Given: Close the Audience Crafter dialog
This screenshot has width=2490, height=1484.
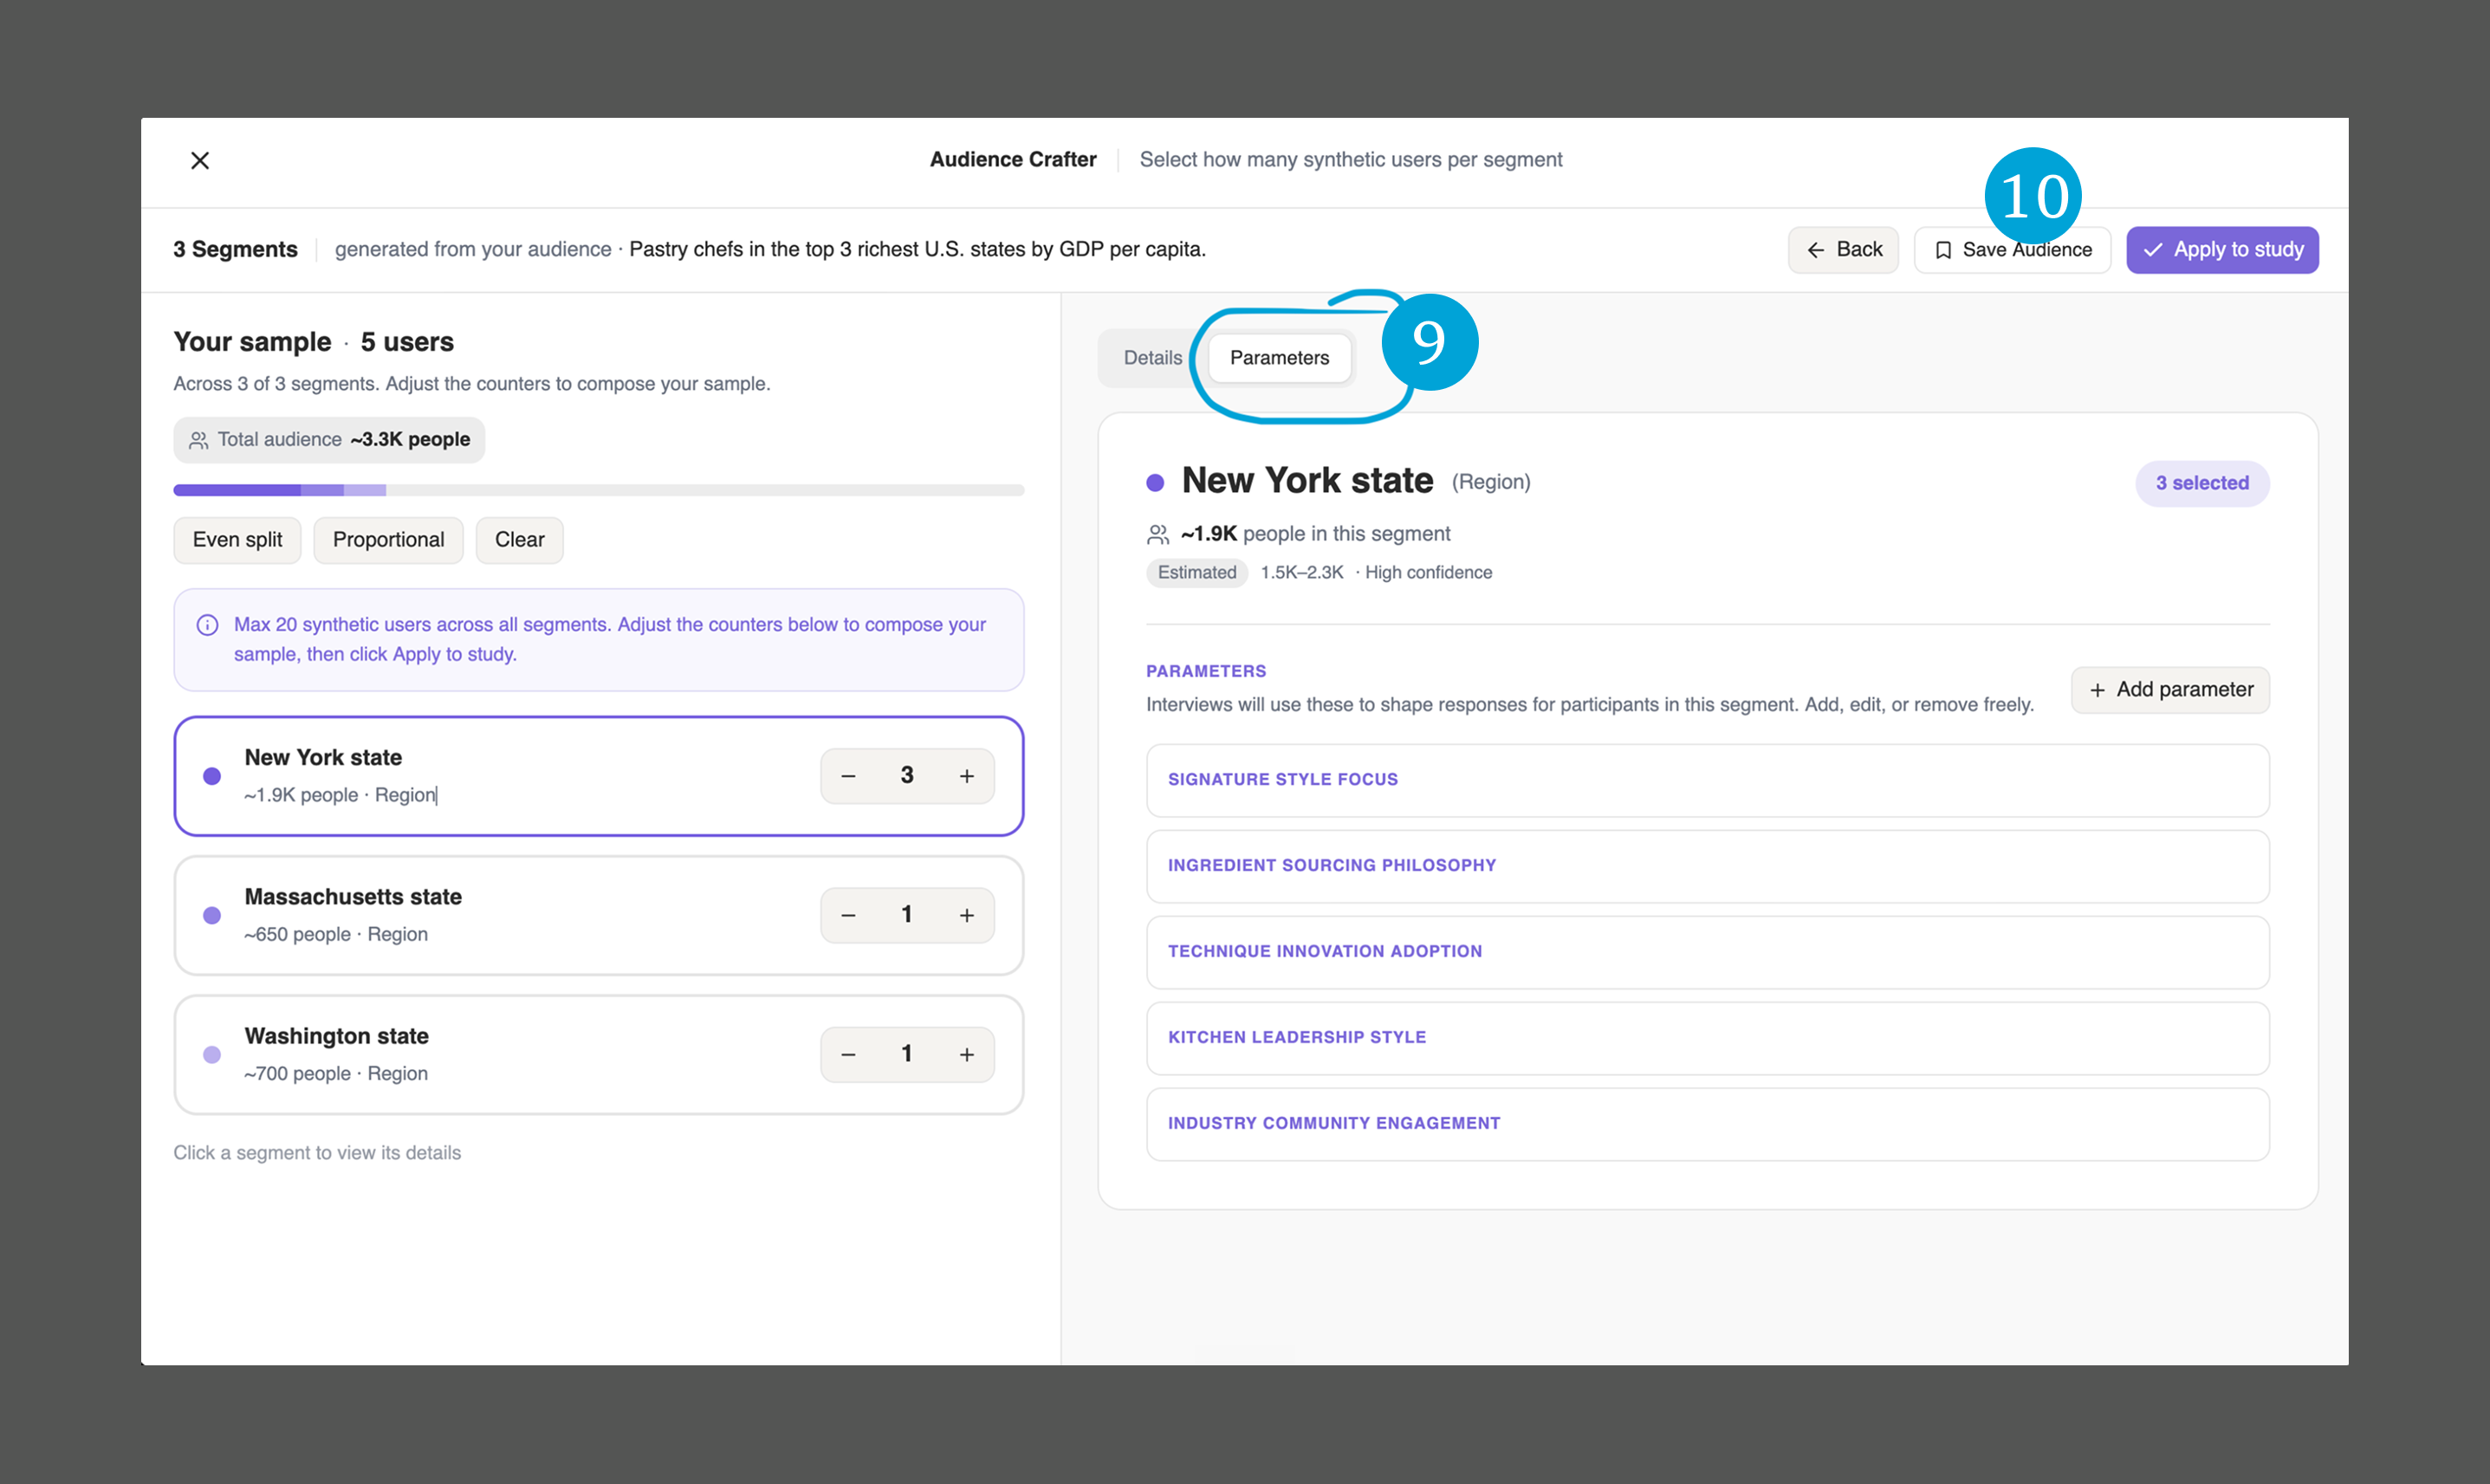Looking at the screenshot, I should [x=200, y=160].
